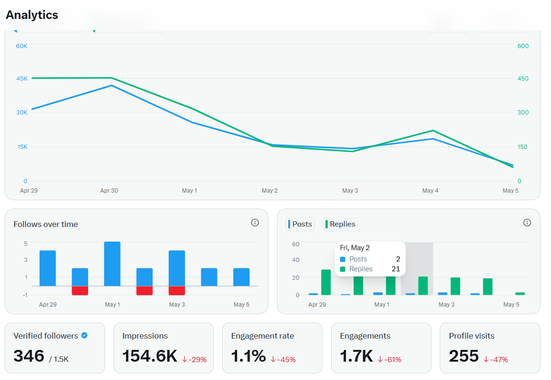551x380 pixels.
Task: Open the Profile visits metric card
Action: coord(490,348)
